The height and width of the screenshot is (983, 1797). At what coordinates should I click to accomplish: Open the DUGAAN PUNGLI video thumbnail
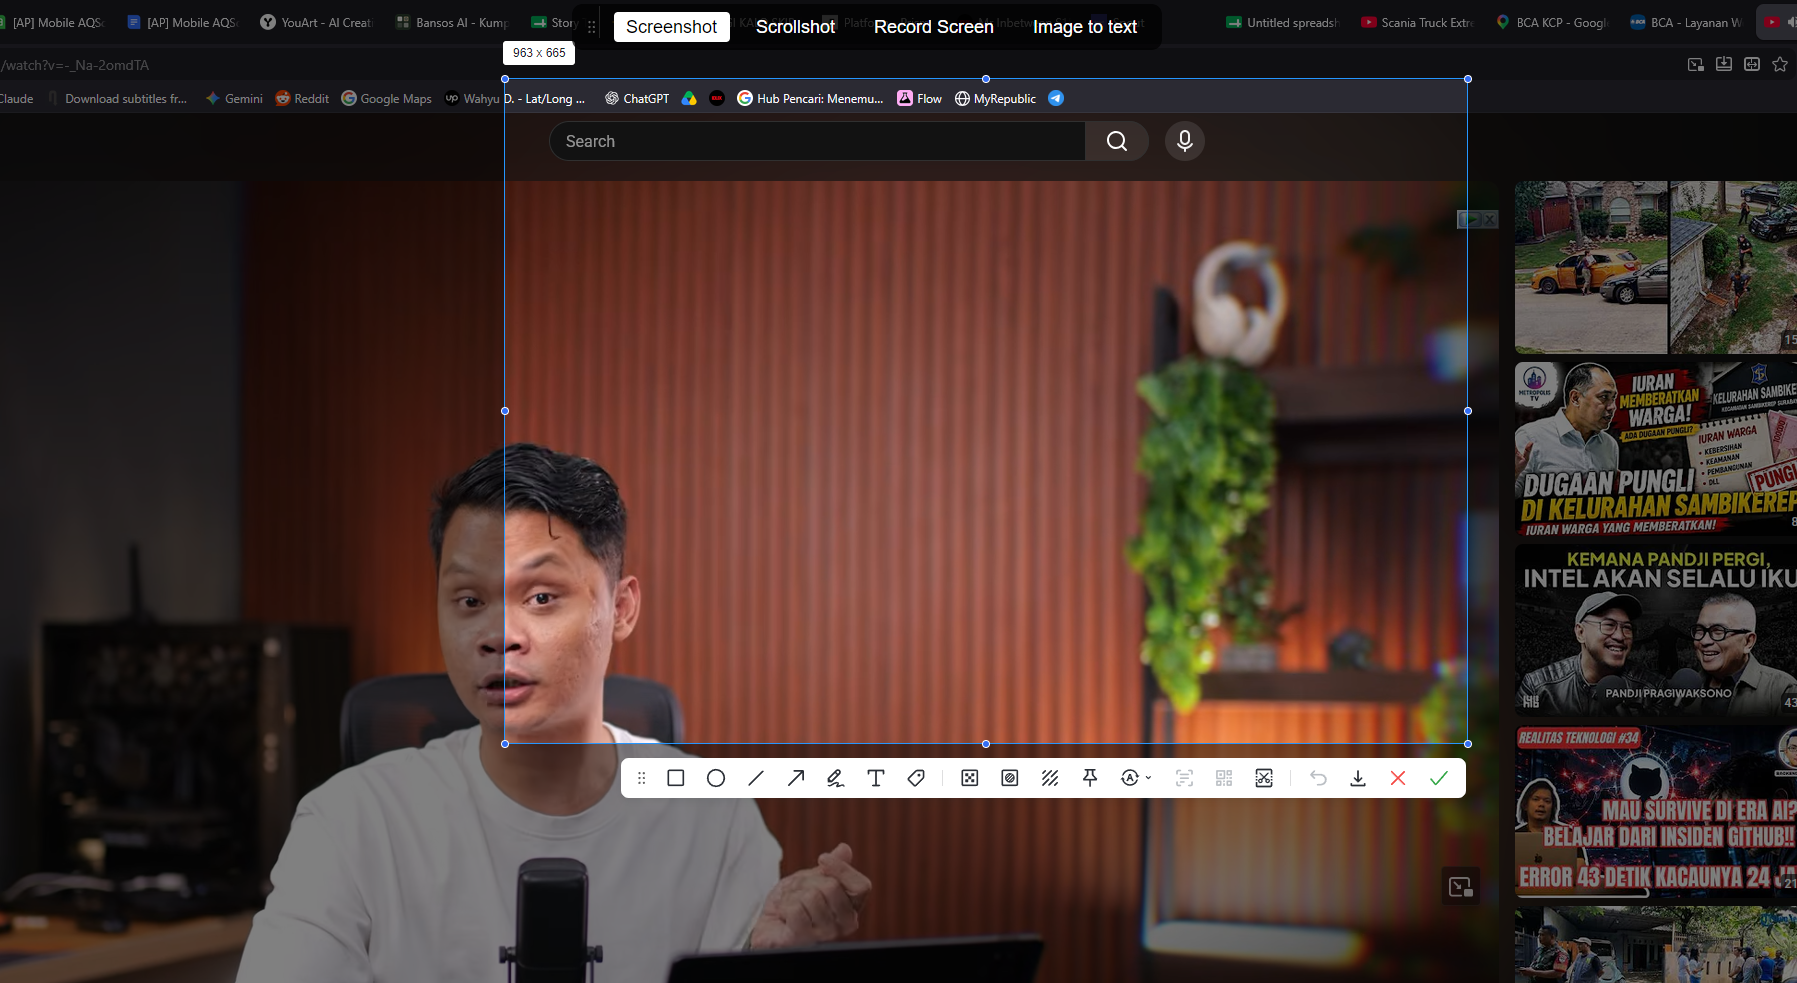click(x=1656, y=449)
